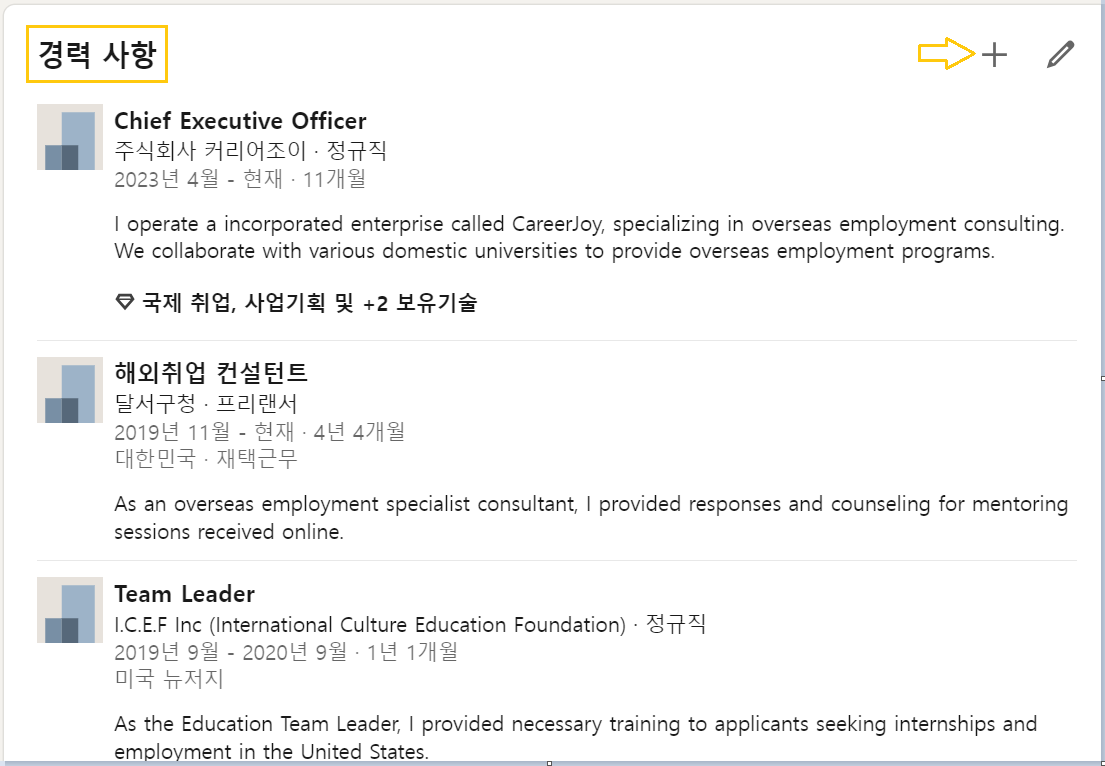Click the add experience plus icon
The height and width of the screenshot is (766, 1105).
point(993,55)
